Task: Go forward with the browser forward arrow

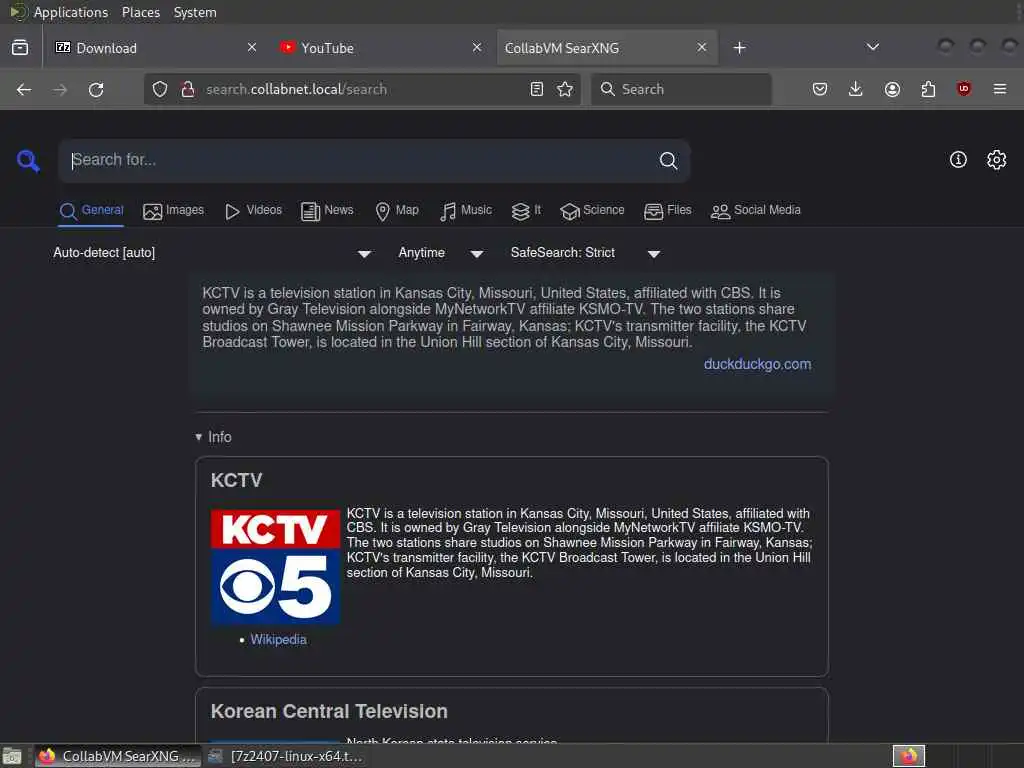Action: coord(60,89)
